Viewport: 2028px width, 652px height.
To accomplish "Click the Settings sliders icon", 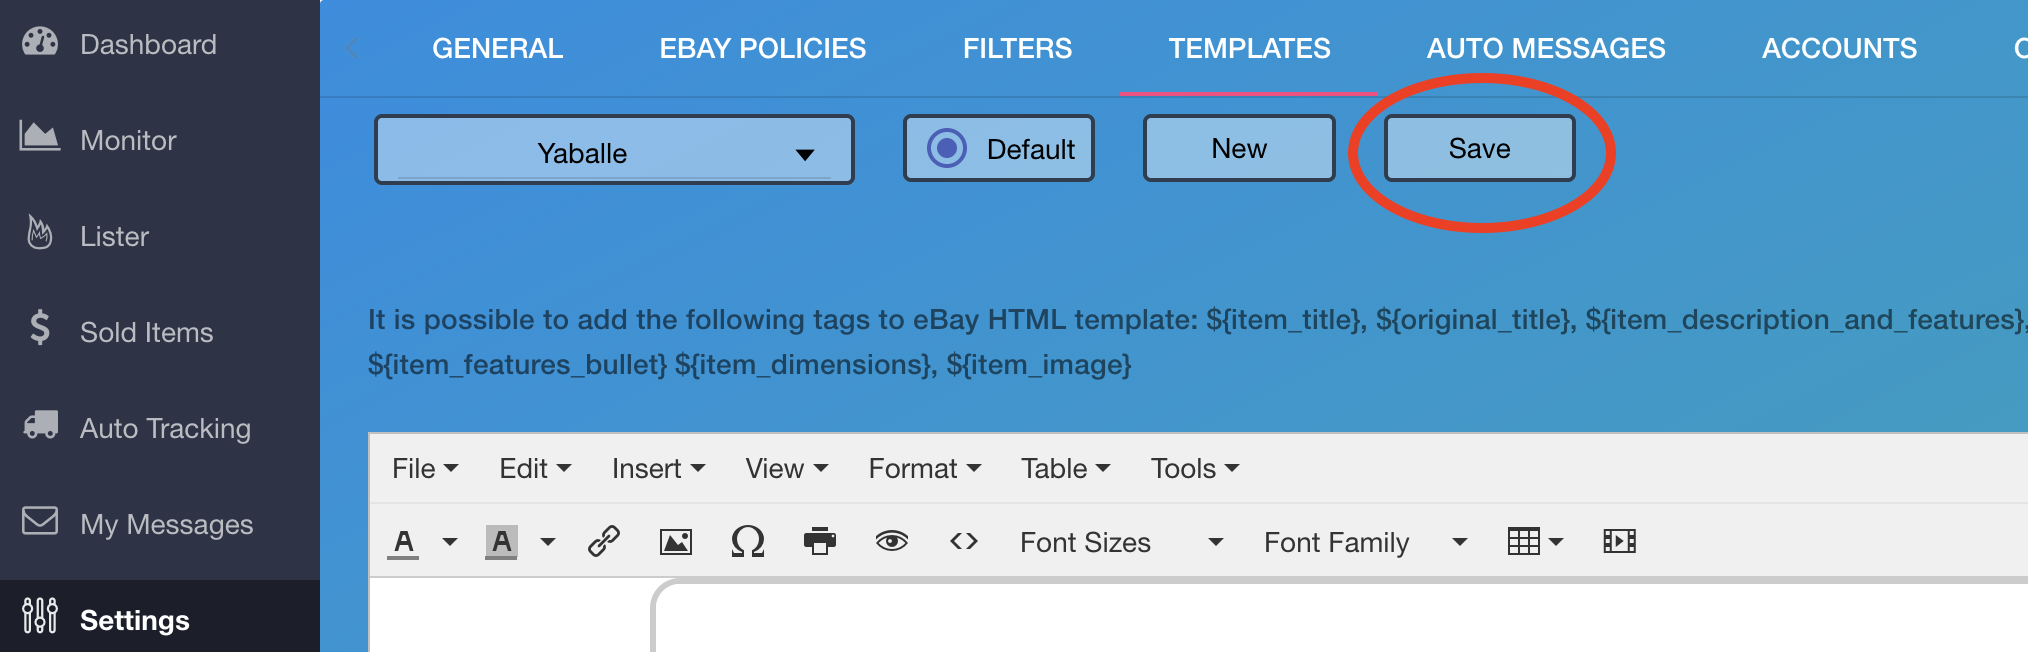I will click(x=40, y=616).
